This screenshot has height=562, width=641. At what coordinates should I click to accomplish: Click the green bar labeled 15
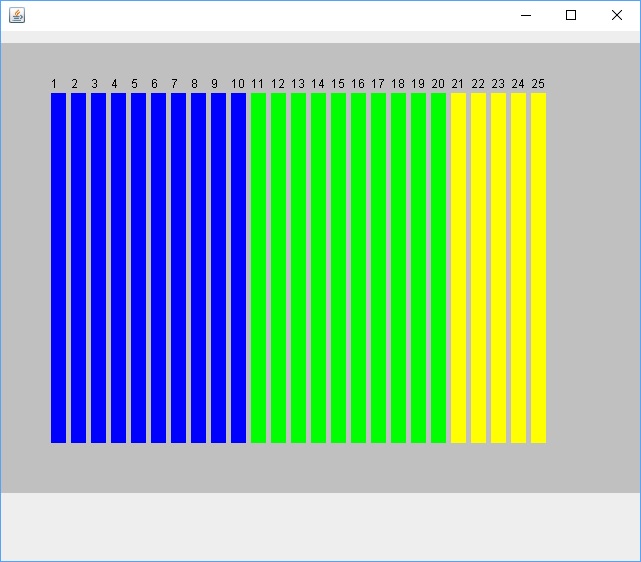pos(338,267)
